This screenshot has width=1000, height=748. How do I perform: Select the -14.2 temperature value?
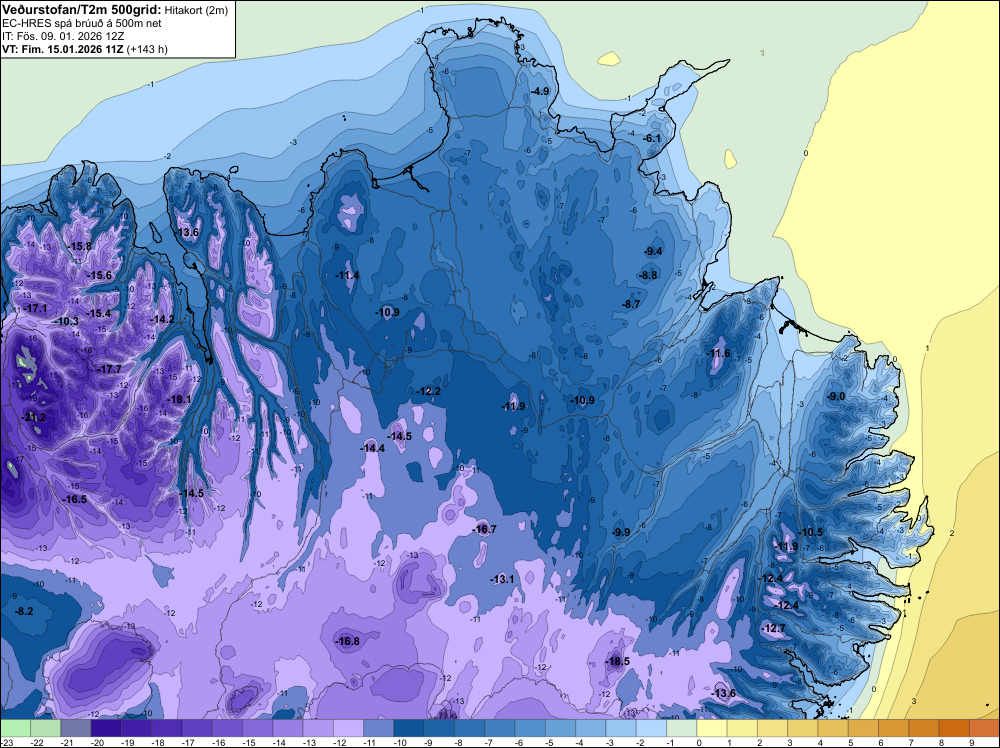pos(162,319)
